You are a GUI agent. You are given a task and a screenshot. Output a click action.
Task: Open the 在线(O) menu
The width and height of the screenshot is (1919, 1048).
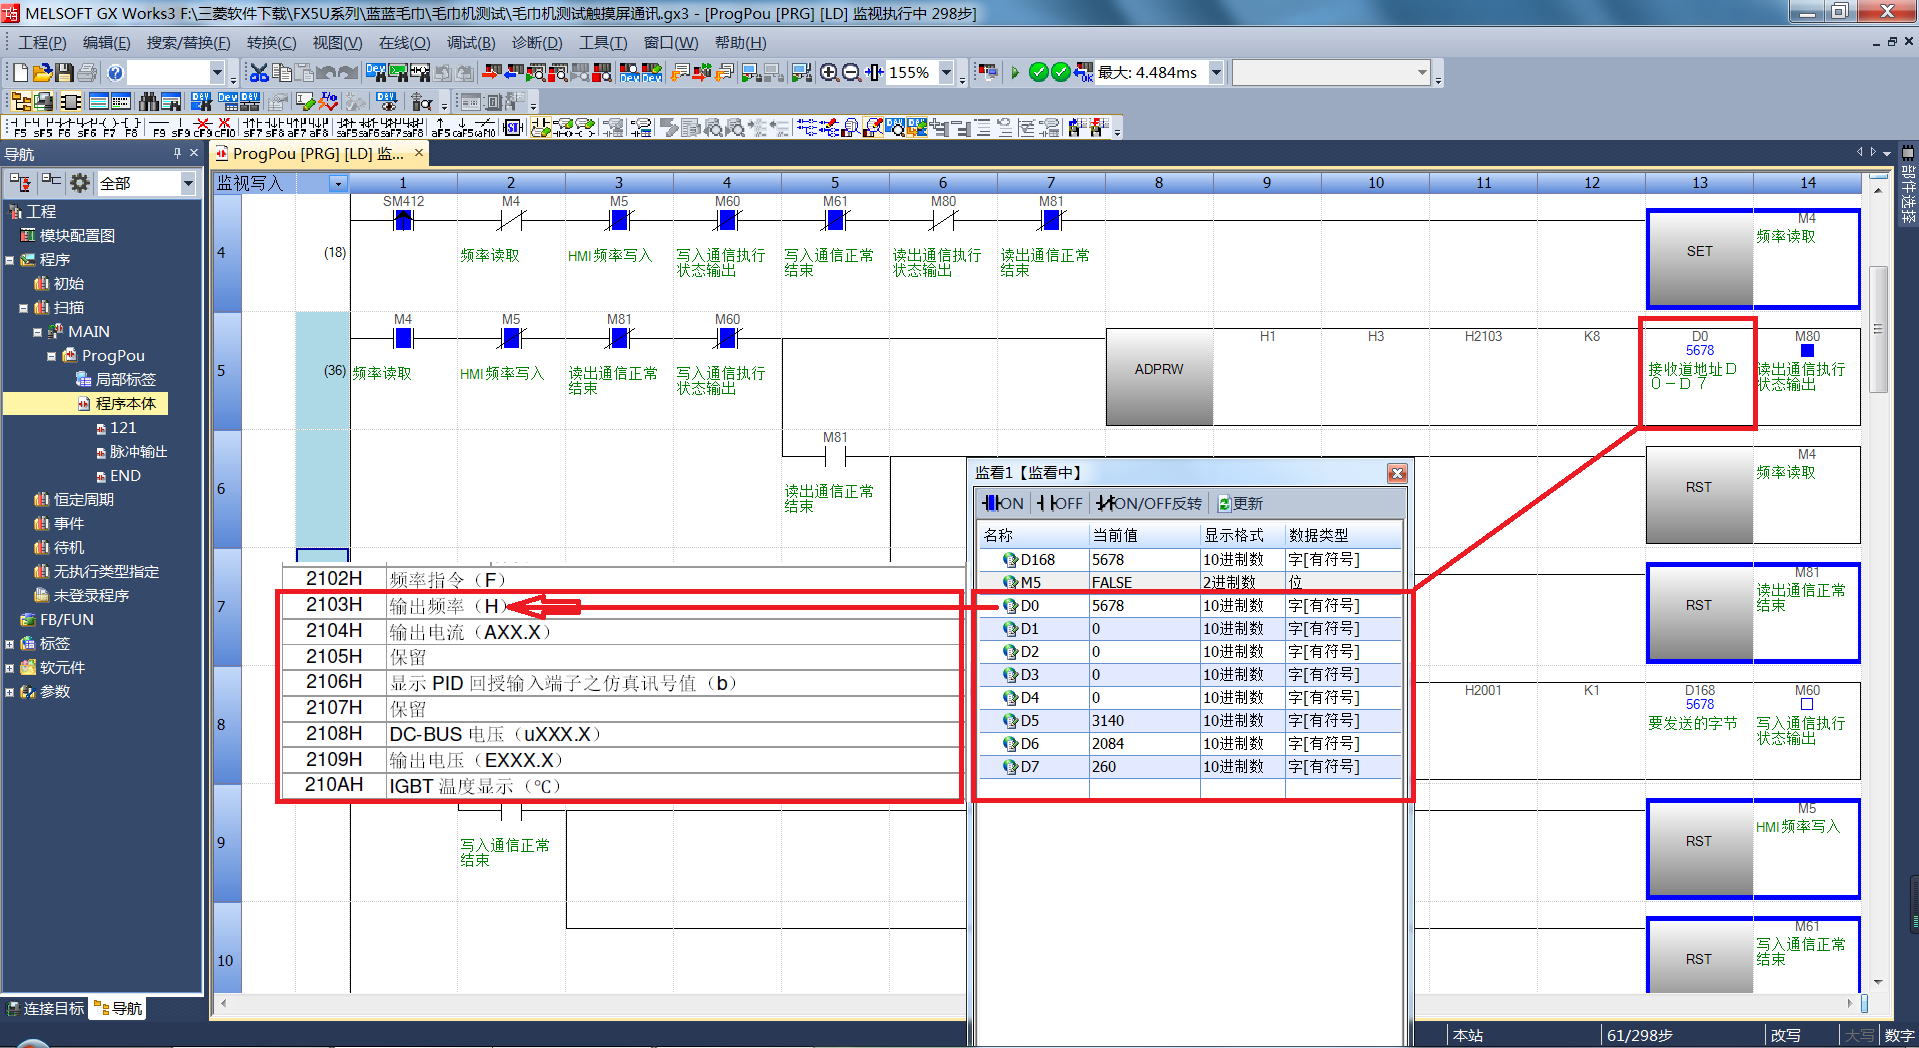coord(404,43)
